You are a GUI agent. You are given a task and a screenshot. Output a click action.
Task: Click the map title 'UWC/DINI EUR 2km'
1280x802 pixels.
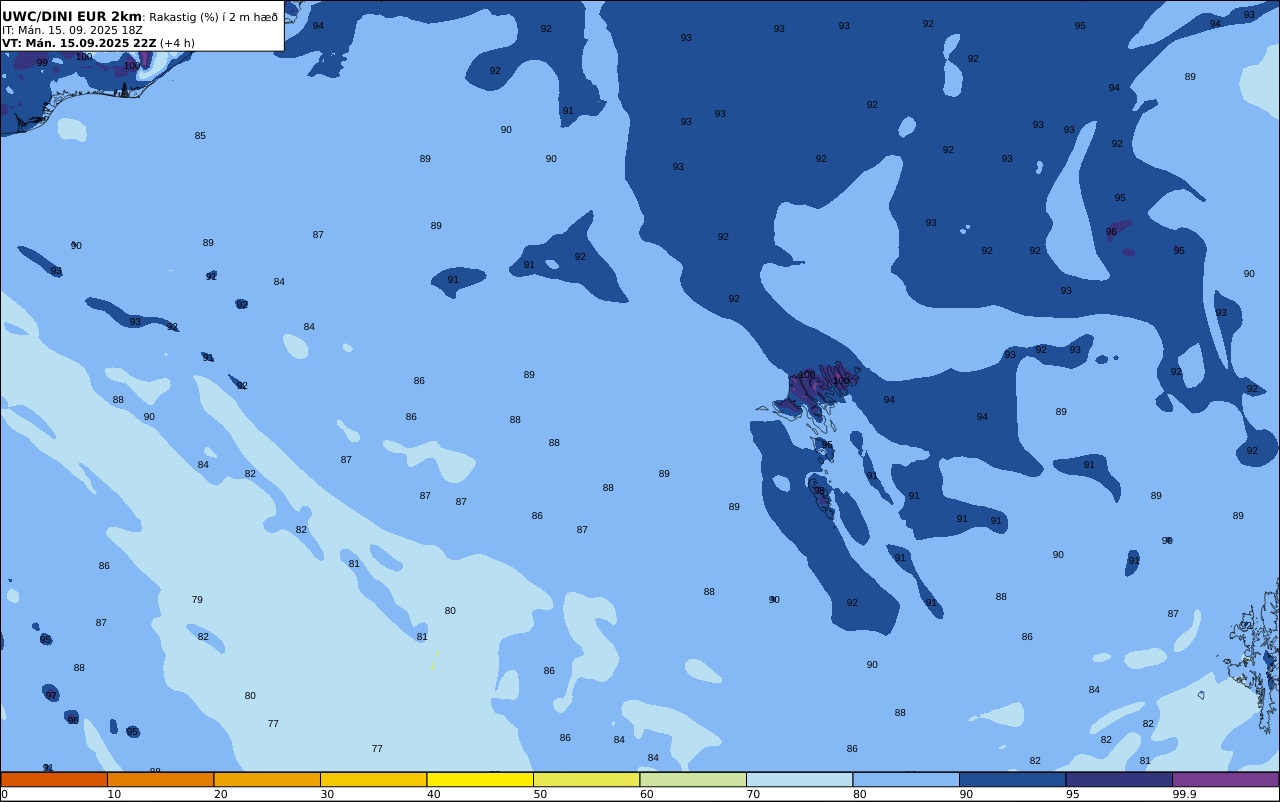point(72,17)
